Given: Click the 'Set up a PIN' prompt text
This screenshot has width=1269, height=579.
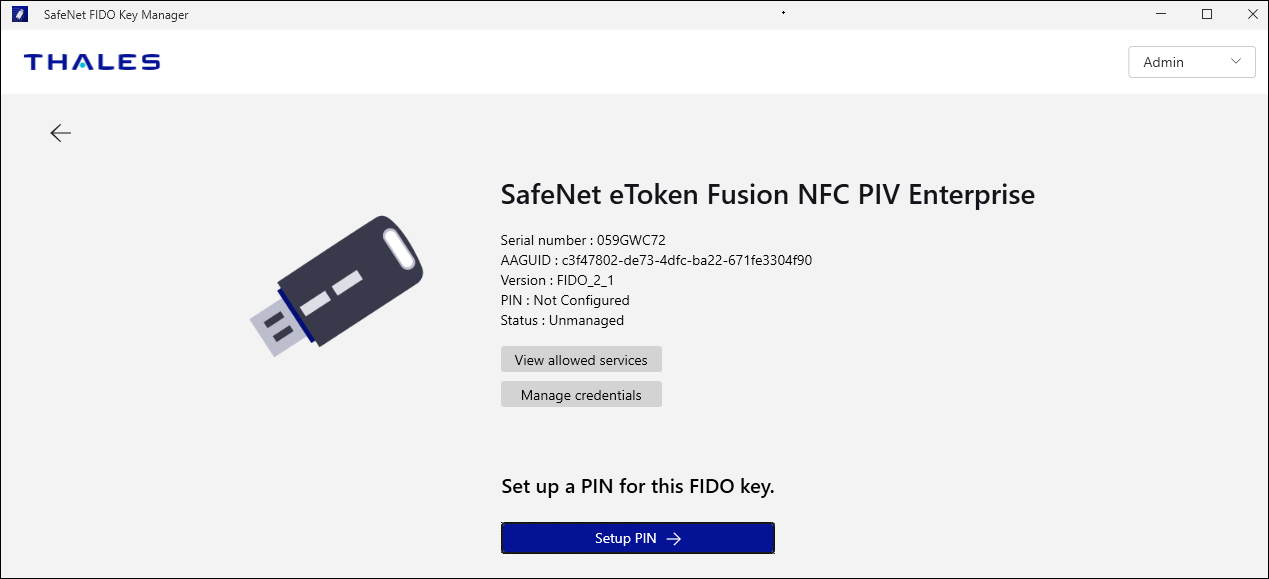Looking at the screenshot, I should tap(638, 487).
